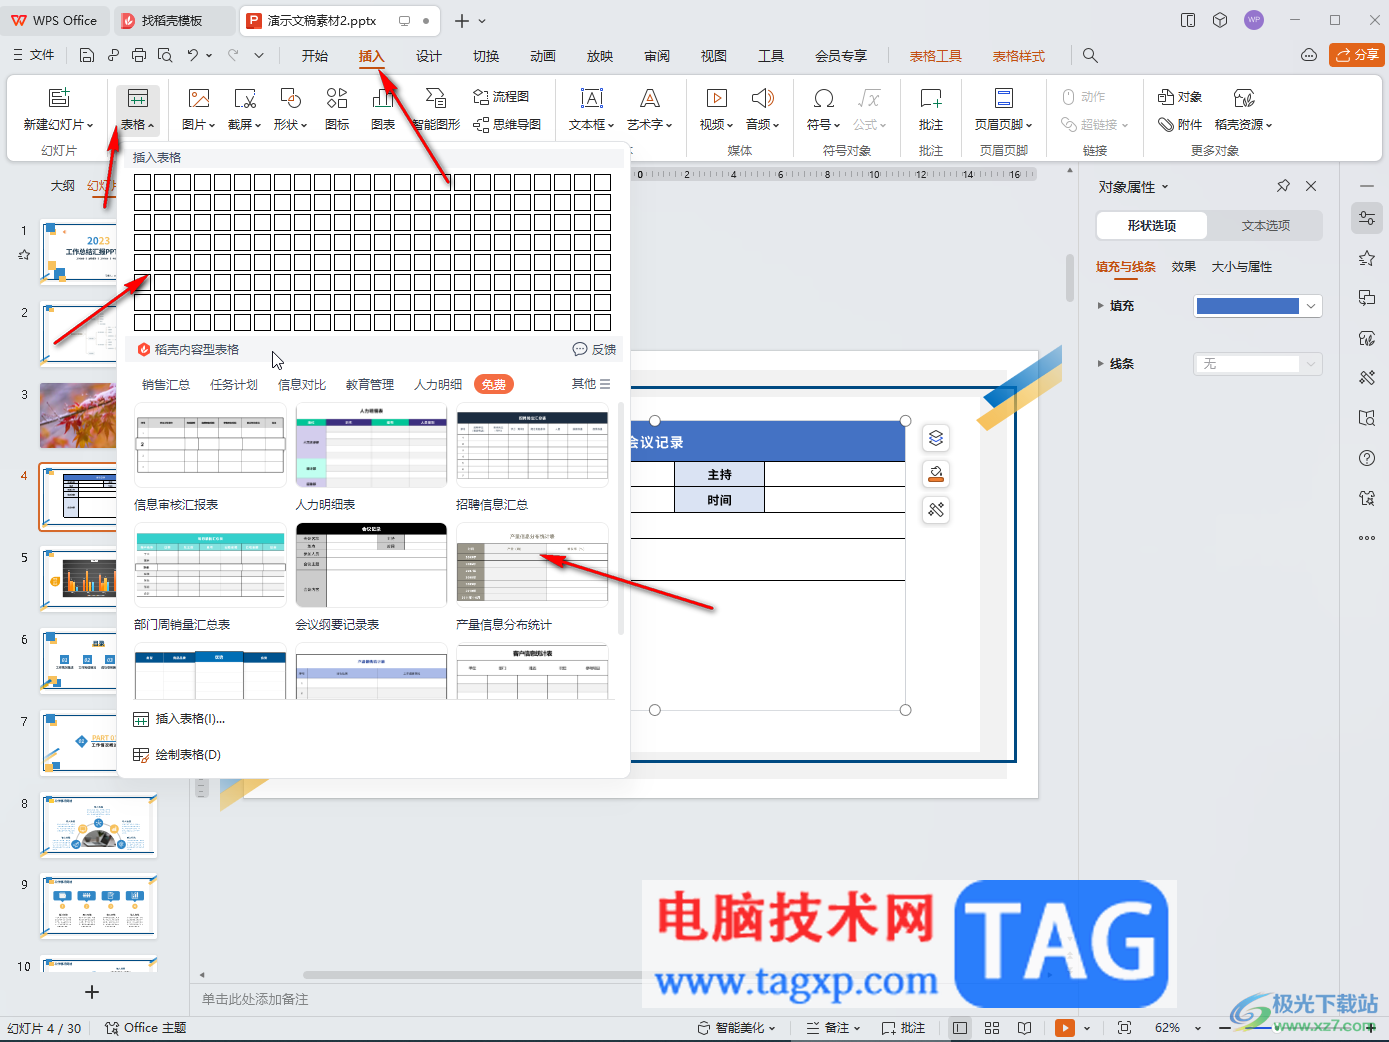
Task: Click the Audio (音频) insert icon
Action: [x=763, y=98]
